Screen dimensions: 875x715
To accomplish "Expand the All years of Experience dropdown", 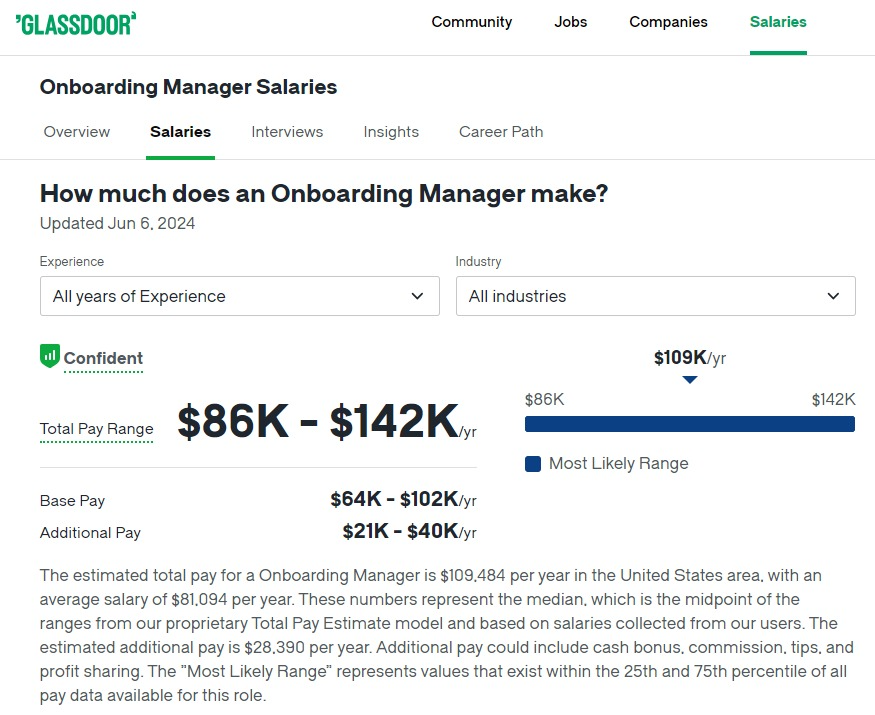I will click(x=239, y=296).
